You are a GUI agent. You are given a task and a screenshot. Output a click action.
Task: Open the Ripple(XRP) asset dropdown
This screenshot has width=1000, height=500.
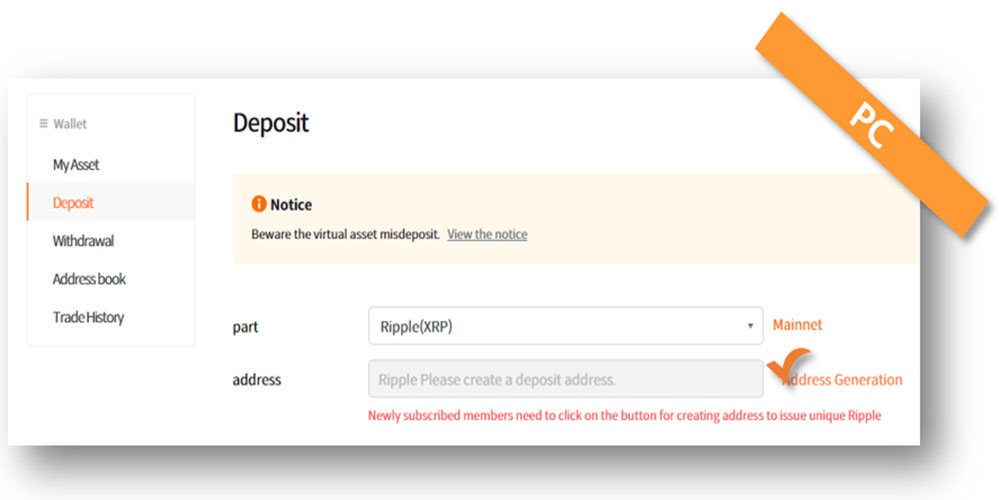(565, 326)
